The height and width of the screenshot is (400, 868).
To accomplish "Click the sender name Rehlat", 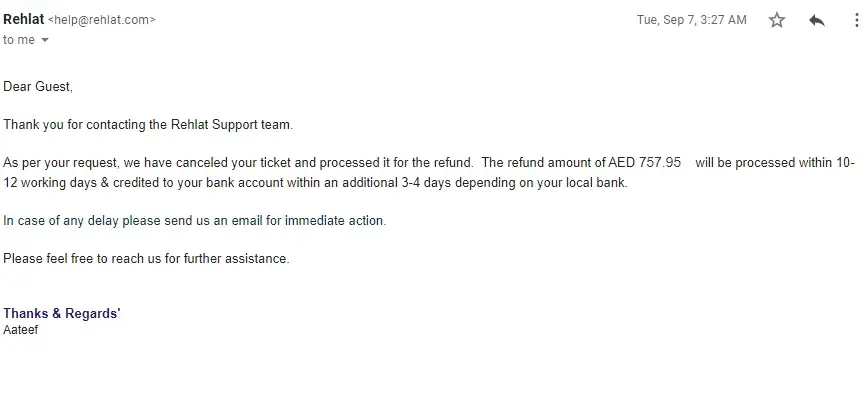I will click(x=23, y=19).
